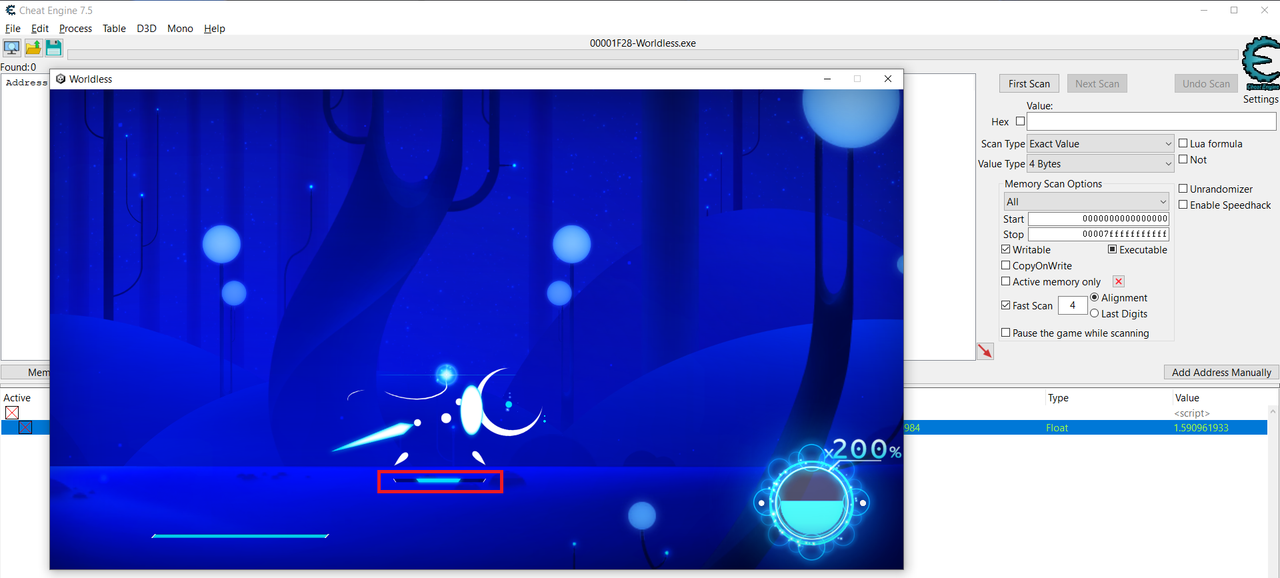Click the Fast Scan alignment value field
The width and height of the screenshot is (1280, 578).
click(1072, 306)
